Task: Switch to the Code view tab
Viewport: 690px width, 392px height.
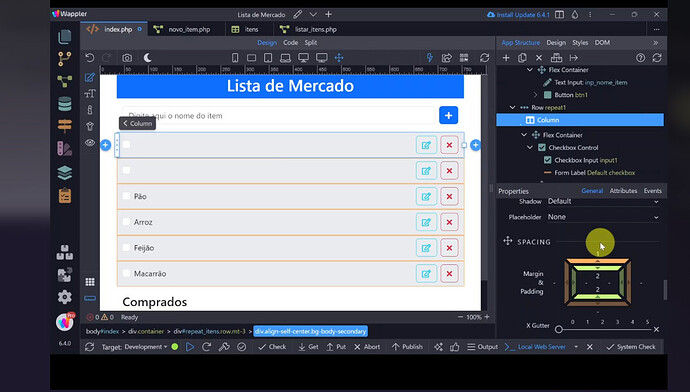Action: [x=290, y=43]
